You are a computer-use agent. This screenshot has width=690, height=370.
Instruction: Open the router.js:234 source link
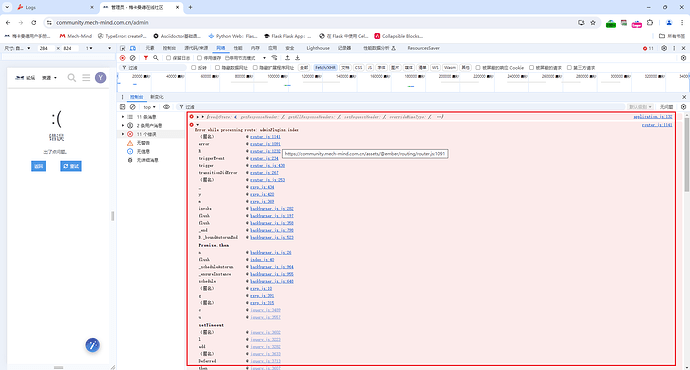tap(264, 158)
